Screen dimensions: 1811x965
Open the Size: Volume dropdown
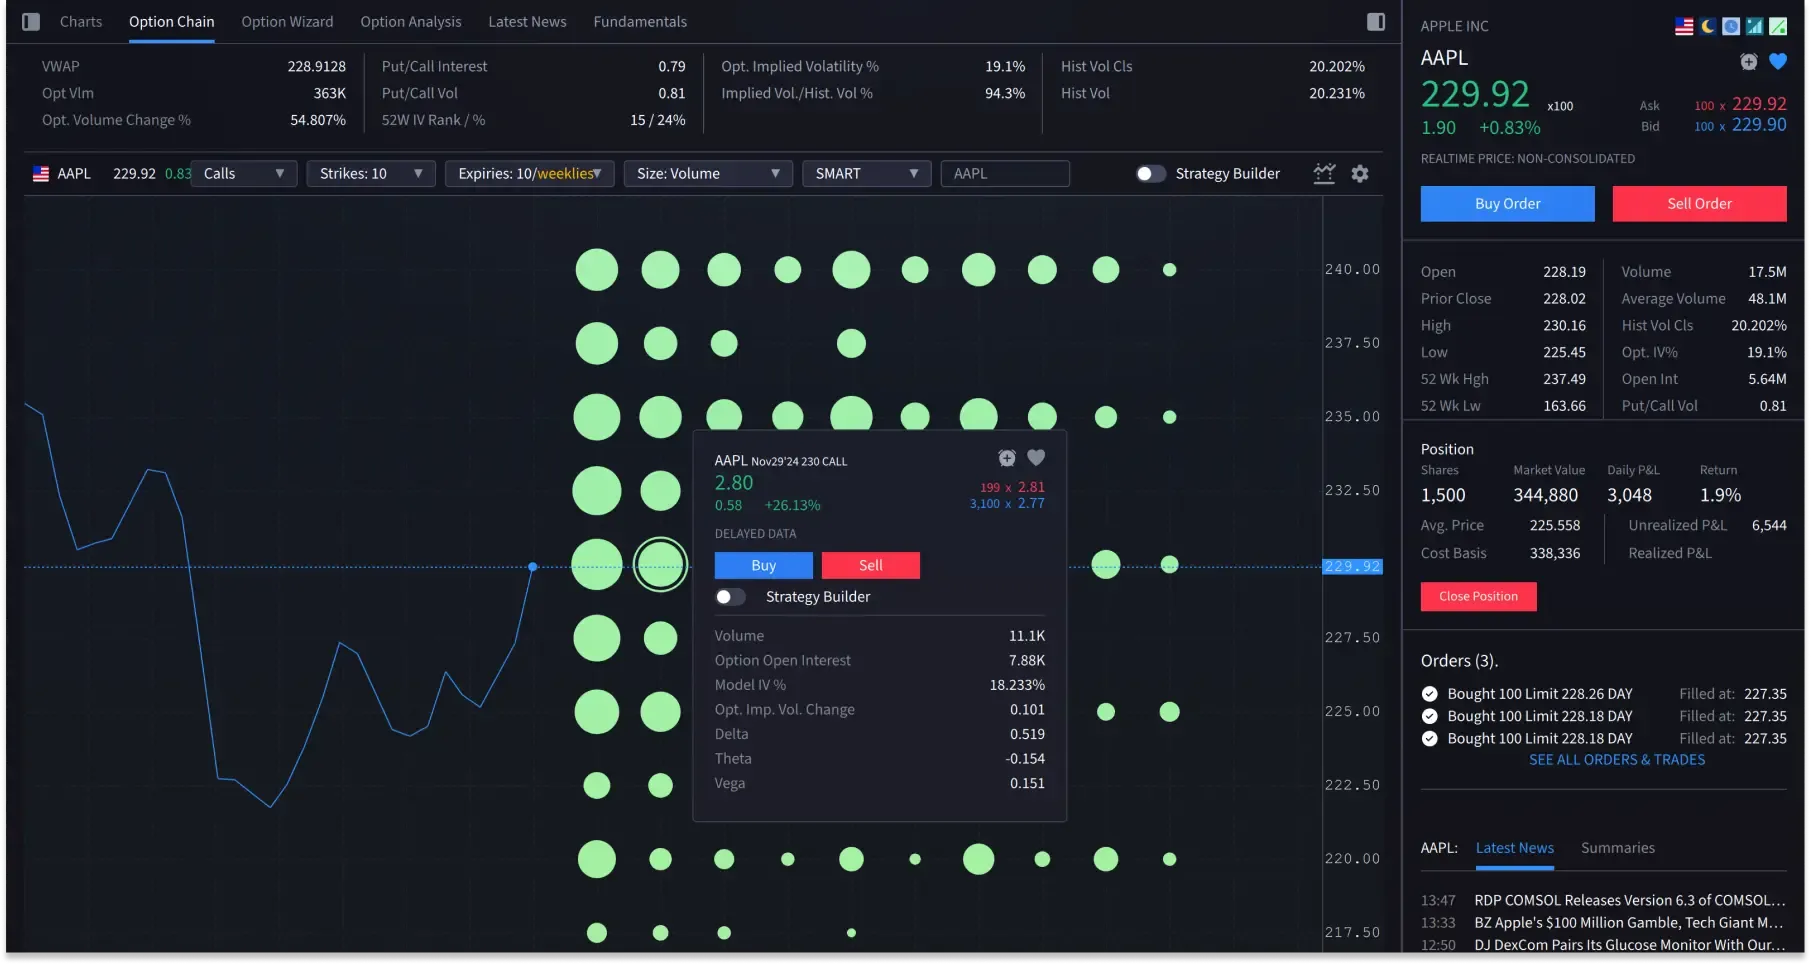pyautogui.click(x=707, y=173)
